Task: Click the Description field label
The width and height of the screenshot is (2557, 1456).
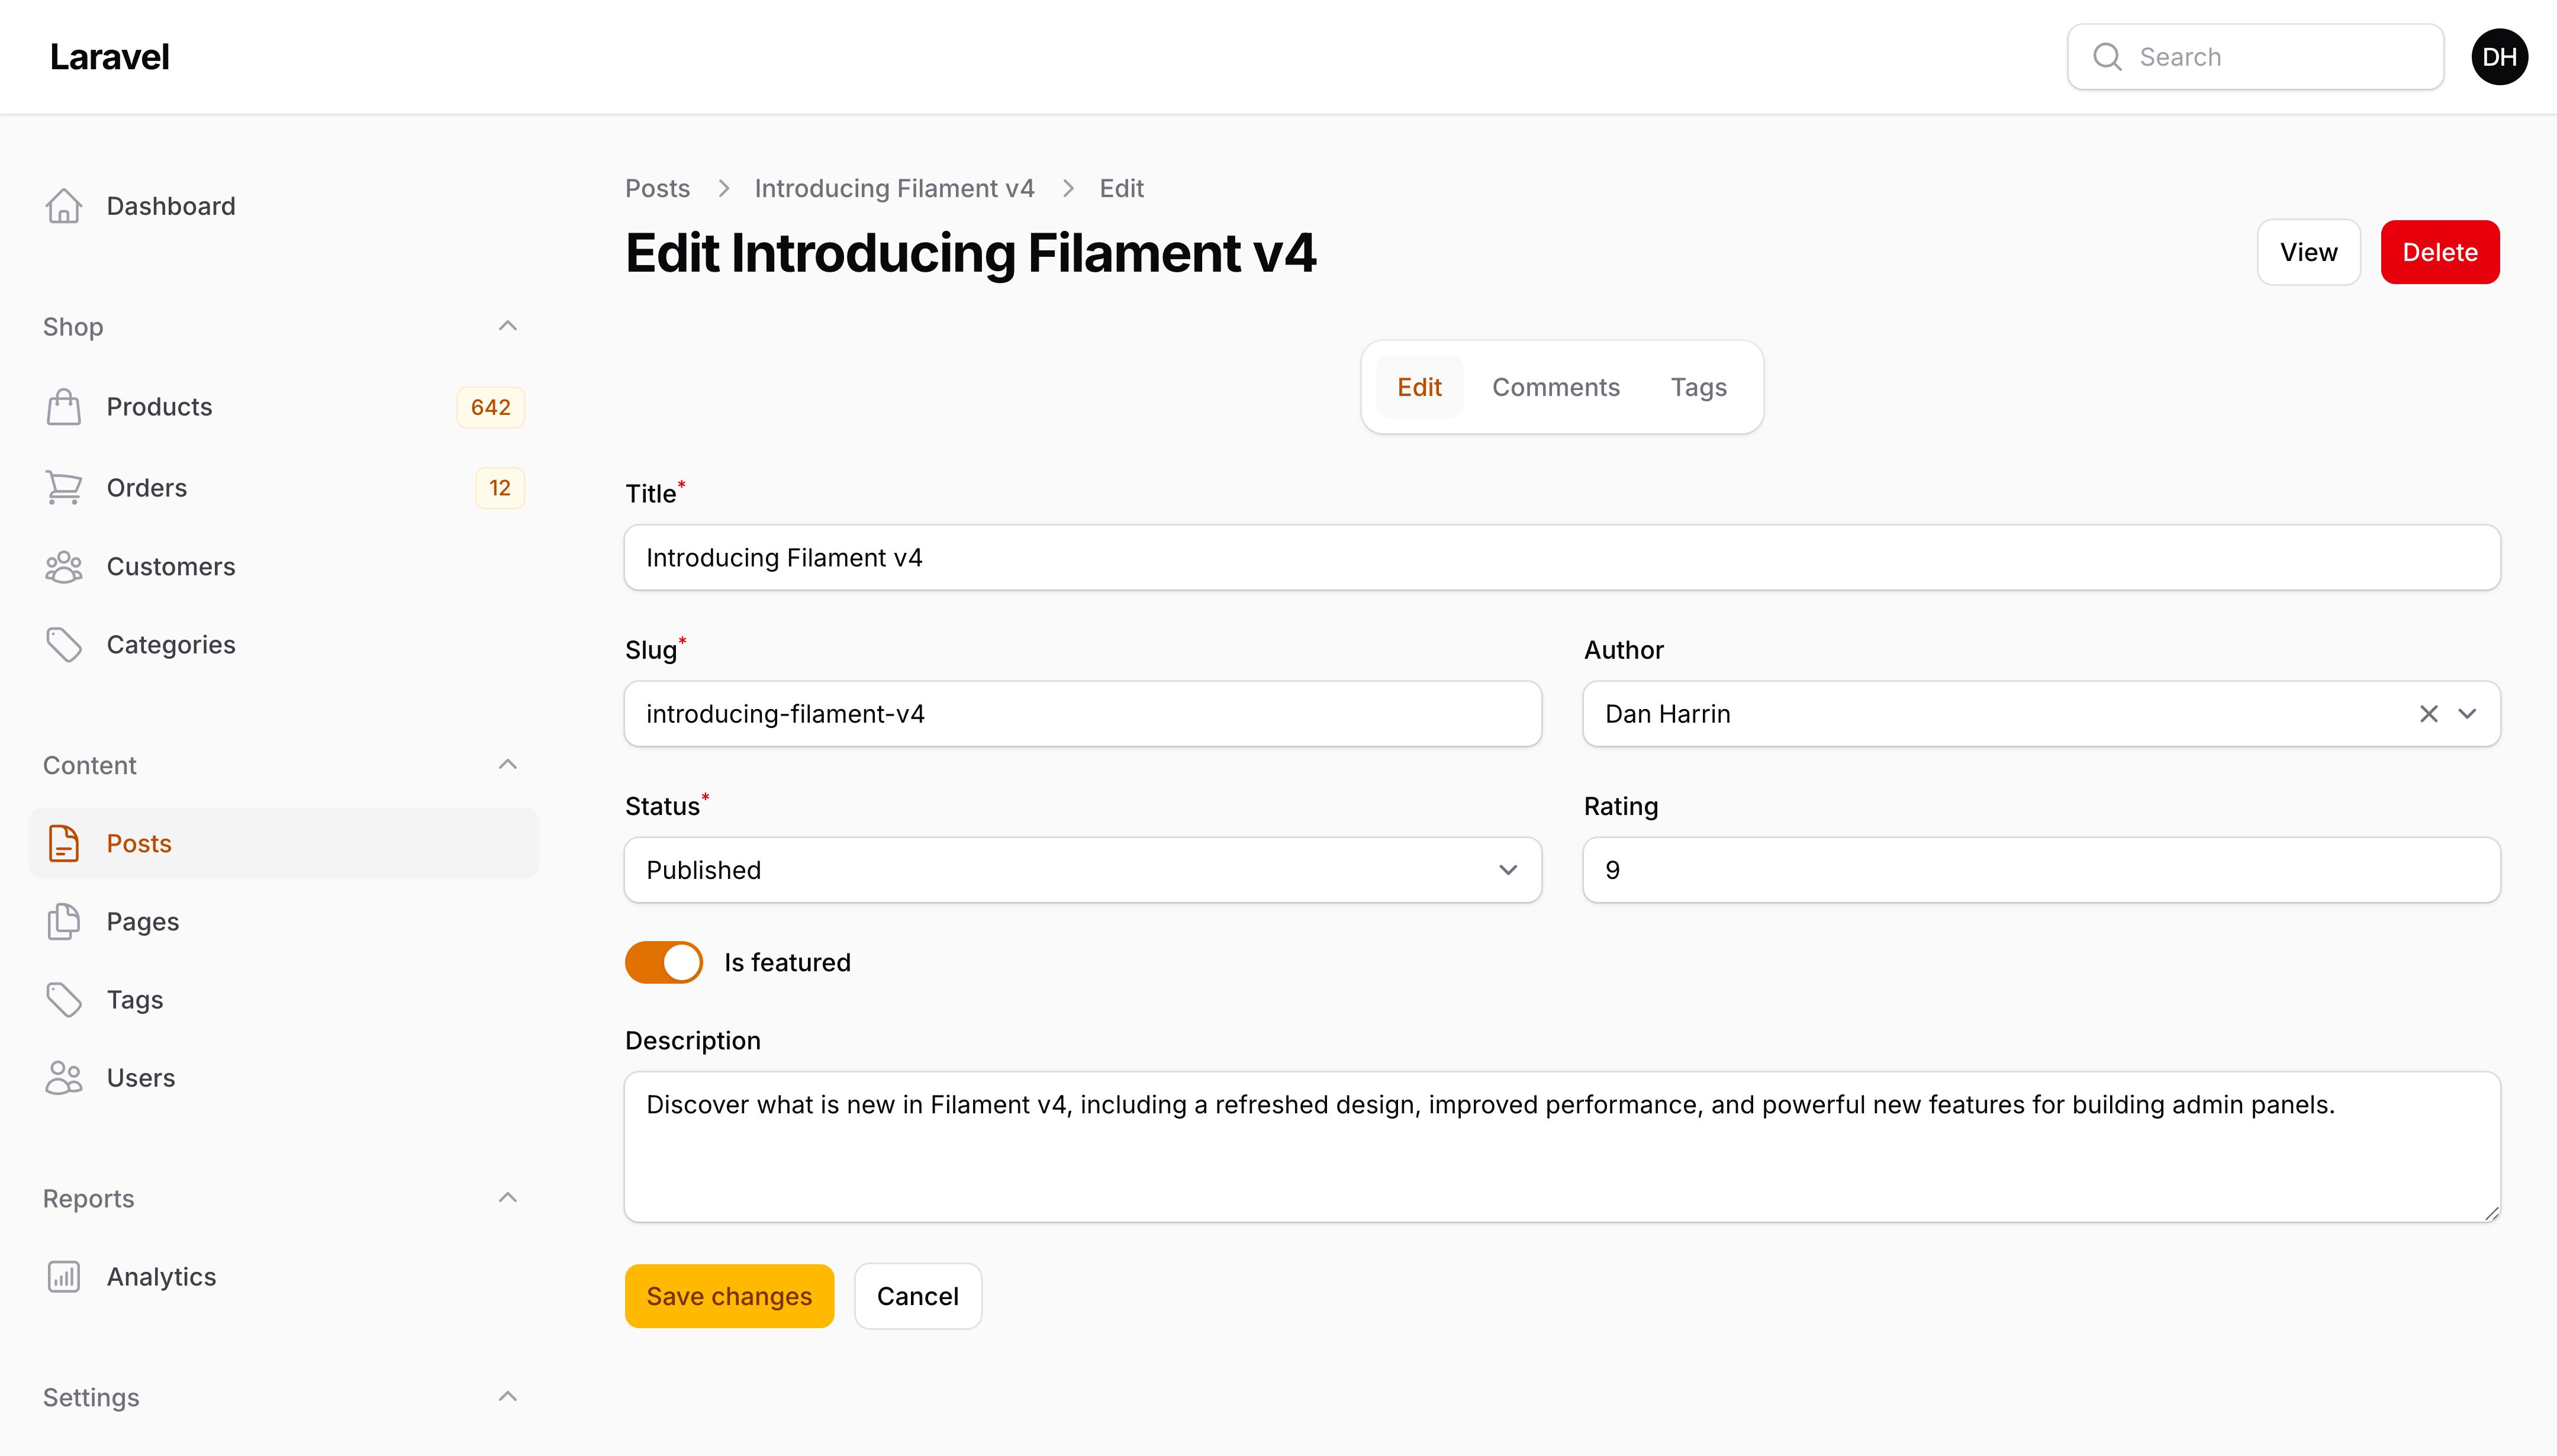Action: [x=693, y=1040]
